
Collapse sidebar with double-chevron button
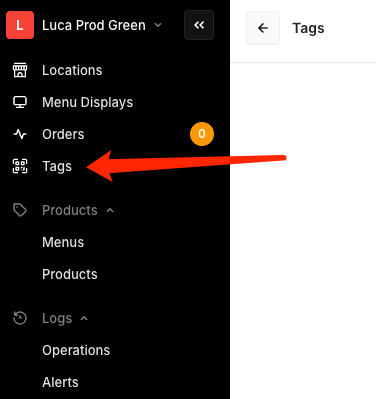(199, 25)
